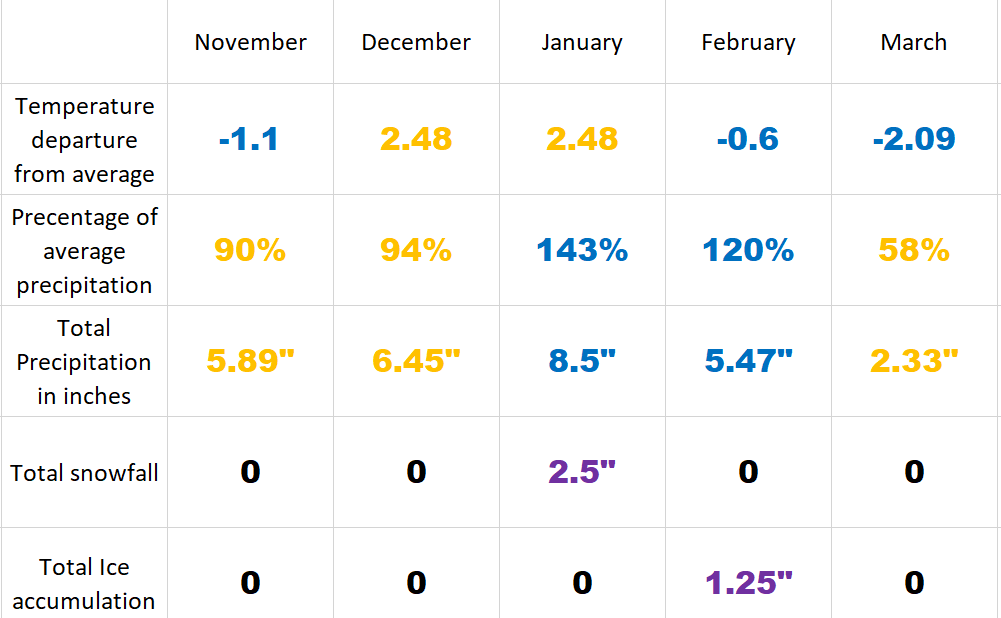Select the December column header cell
Image resolution: width=1001 pixels, height=618 pixels.
click(416, 43)
